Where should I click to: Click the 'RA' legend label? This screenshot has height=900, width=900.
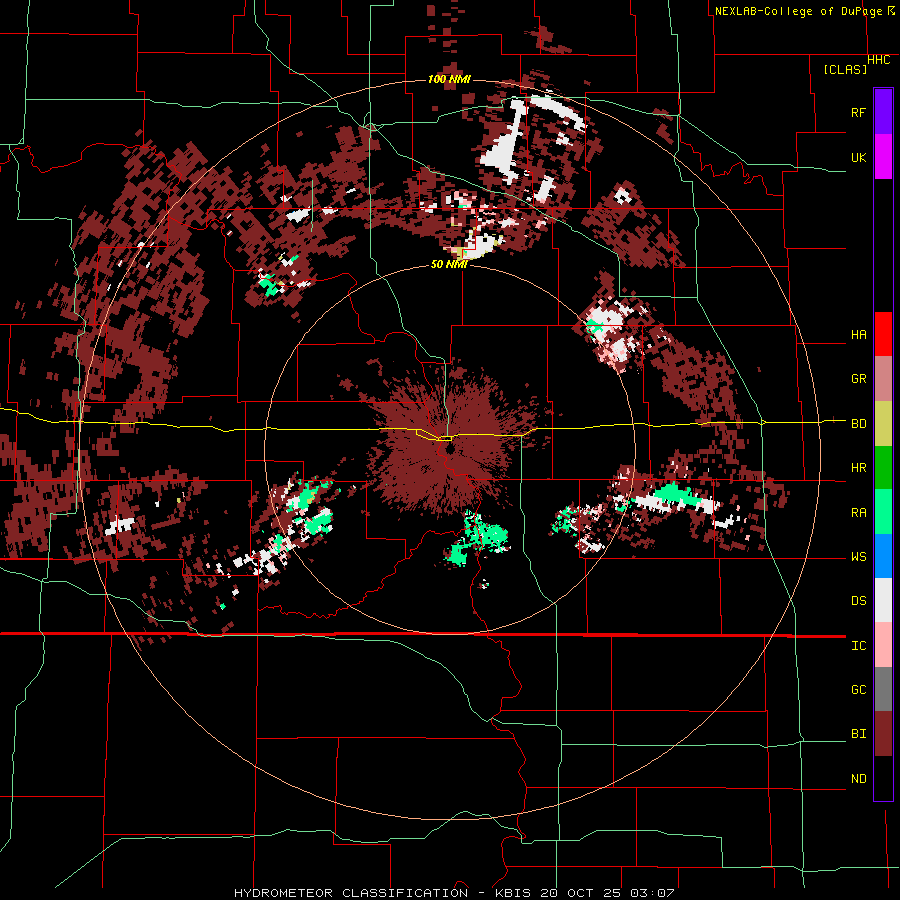point(858,513)
